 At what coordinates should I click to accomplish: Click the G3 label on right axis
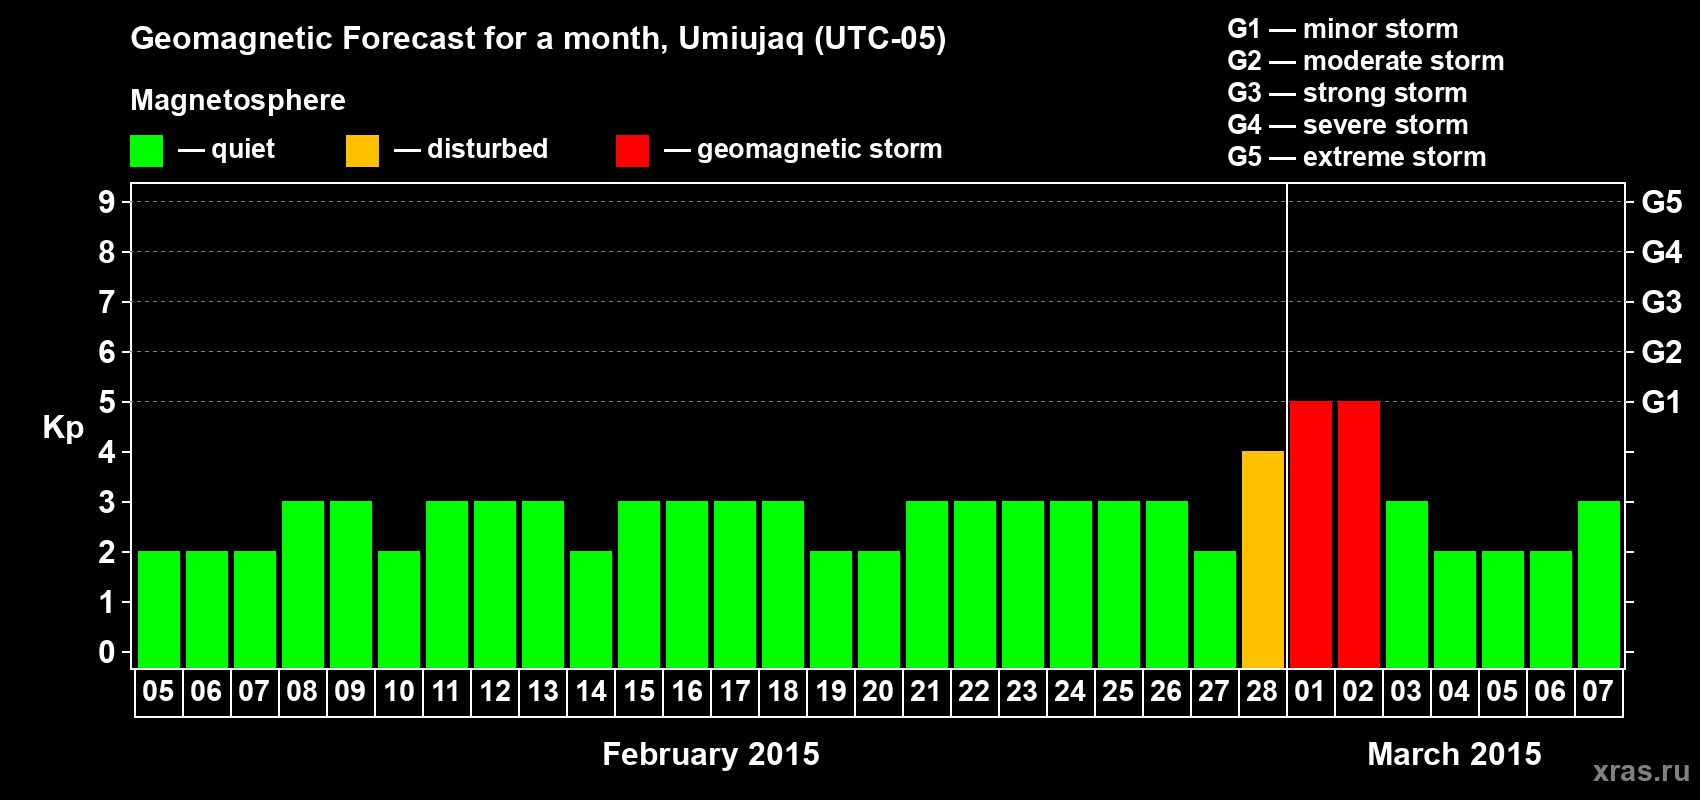coord(1662,302)
